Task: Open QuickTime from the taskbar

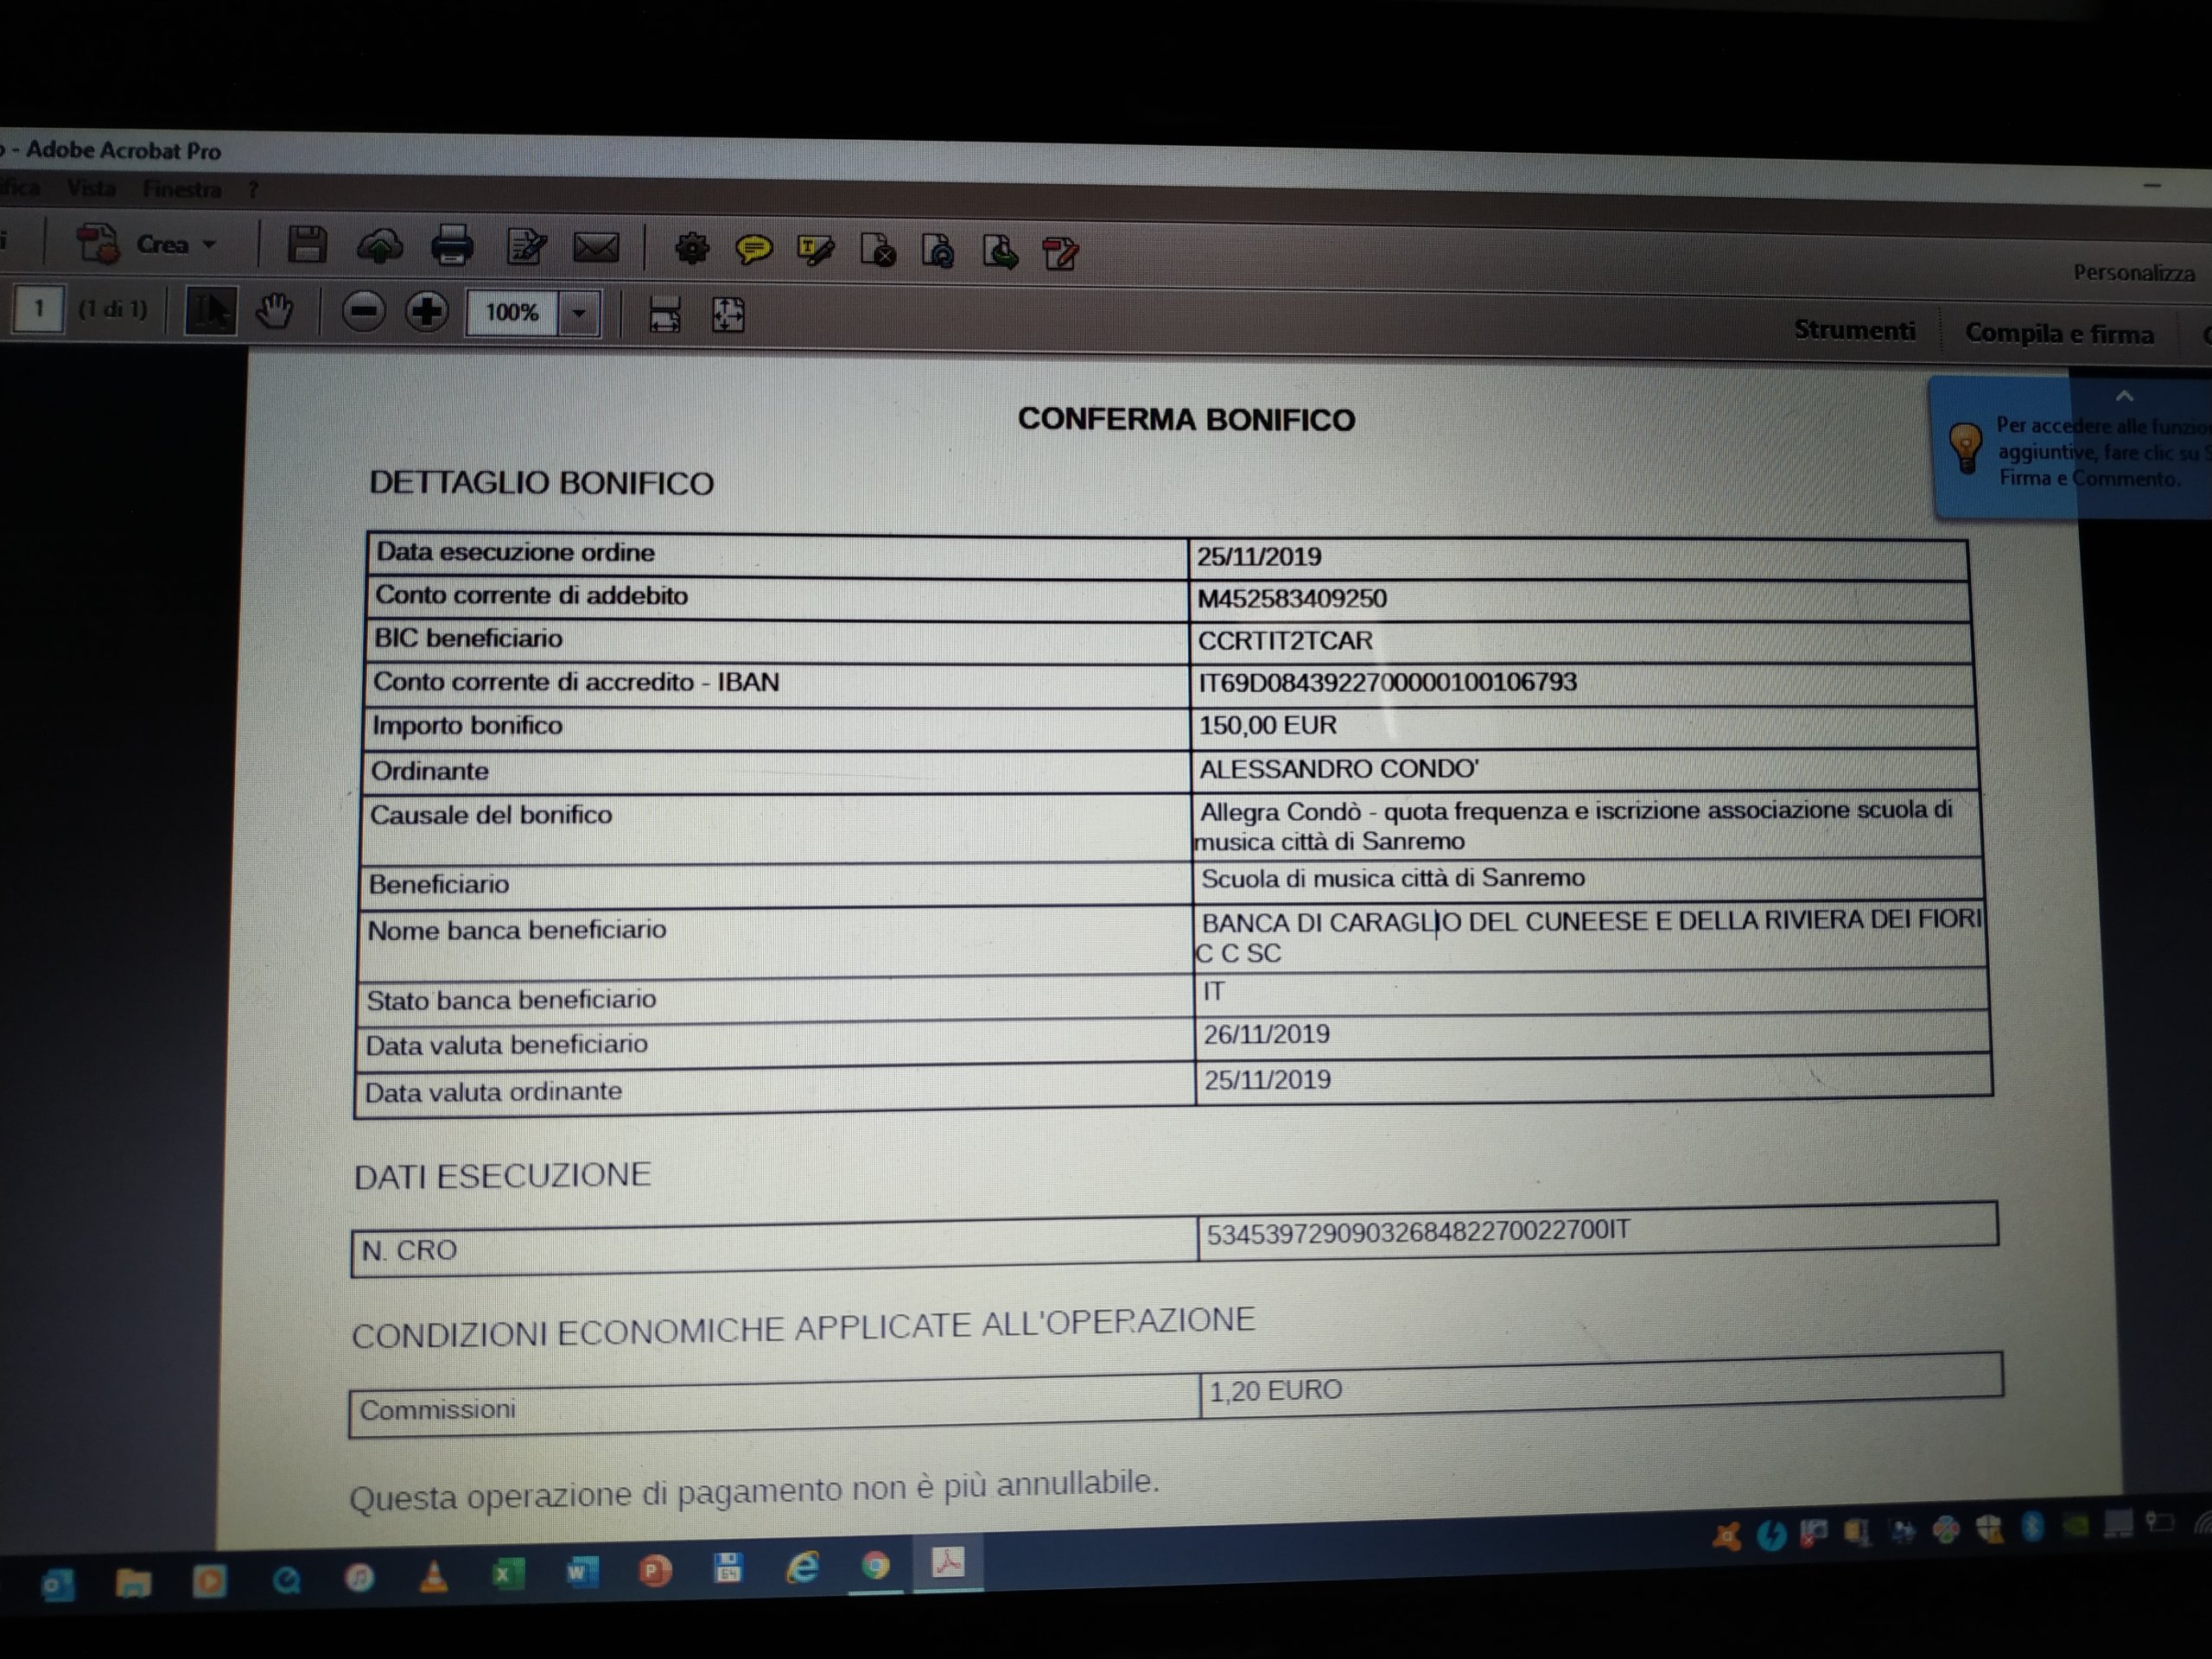Action: click(286, 1579)
